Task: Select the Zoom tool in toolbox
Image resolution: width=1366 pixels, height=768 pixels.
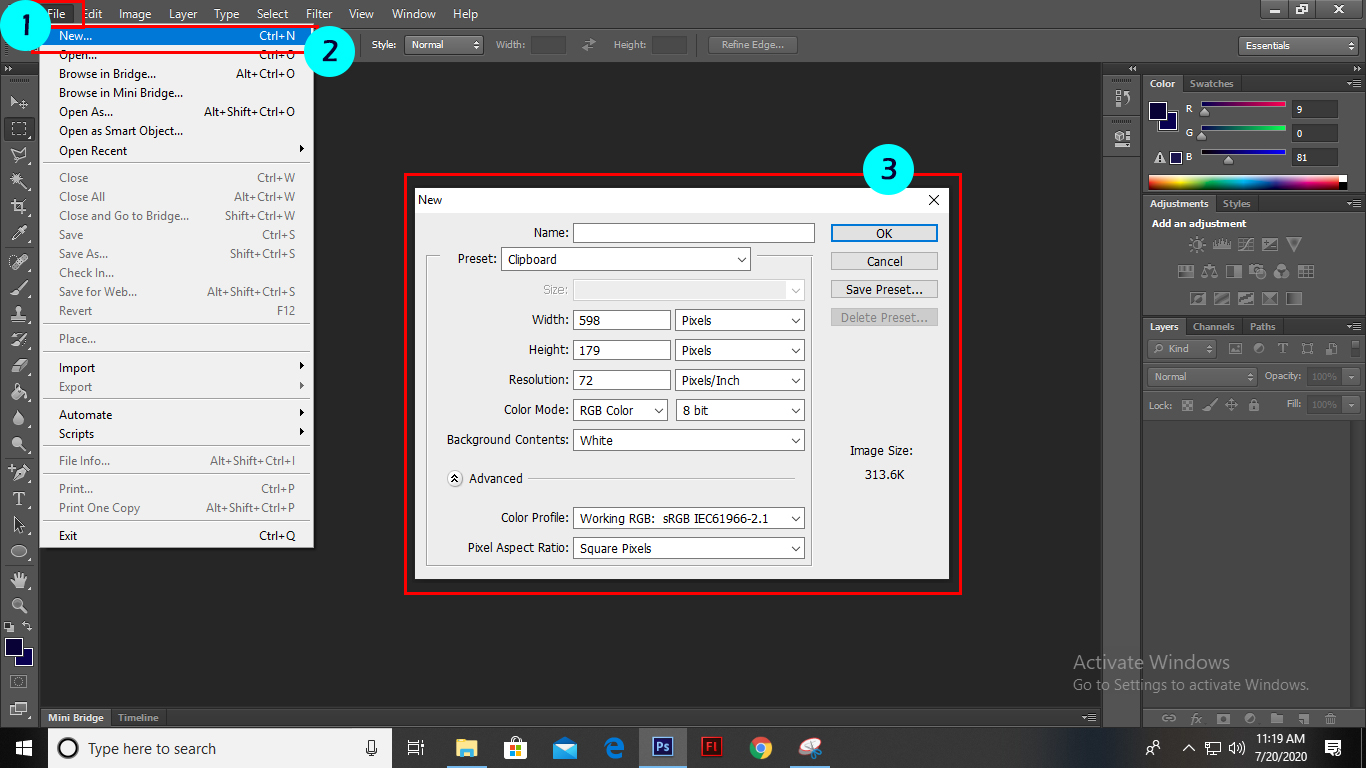Action: coord(19,605)
